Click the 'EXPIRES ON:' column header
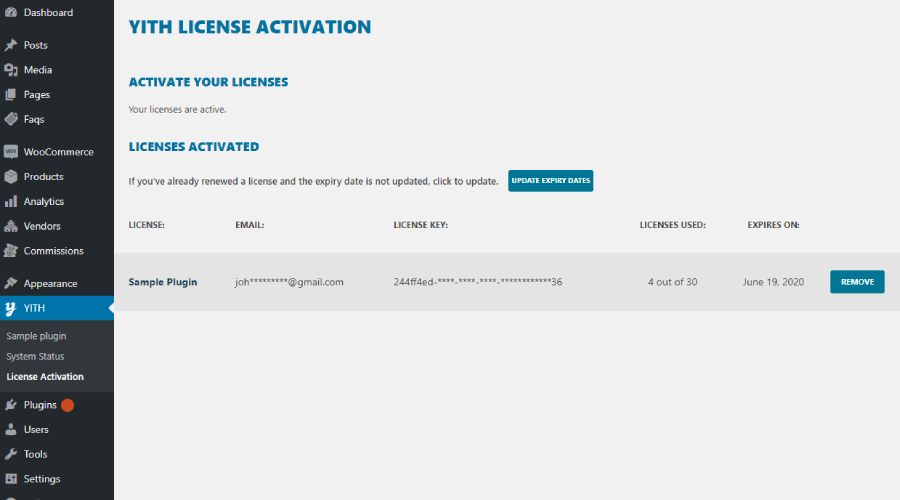The image size is (900, 500). click(x=773, y=225)
